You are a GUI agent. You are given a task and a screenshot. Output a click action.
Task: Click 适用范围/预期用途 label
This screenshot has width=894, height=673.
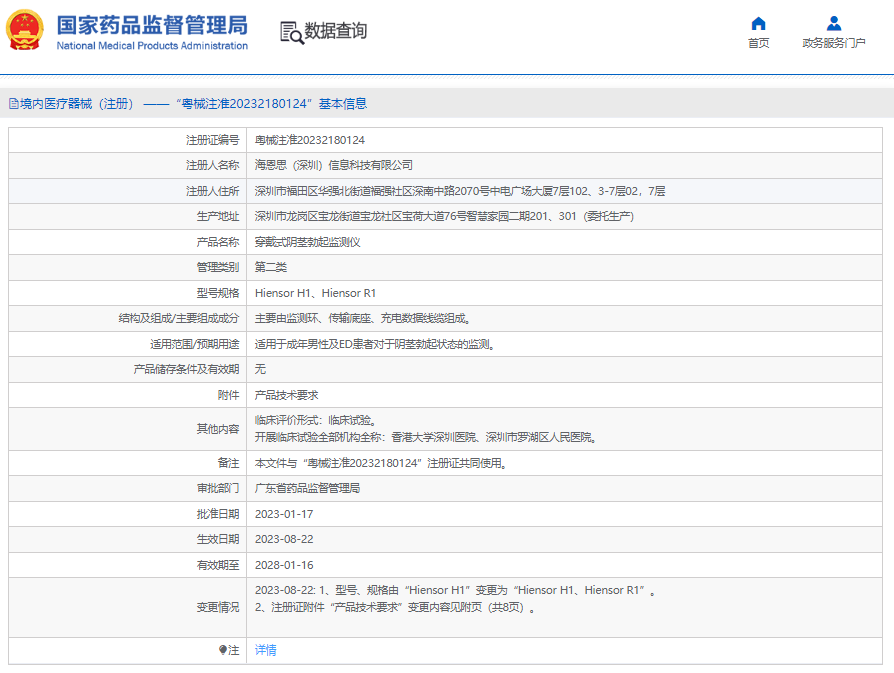point(194,344)
